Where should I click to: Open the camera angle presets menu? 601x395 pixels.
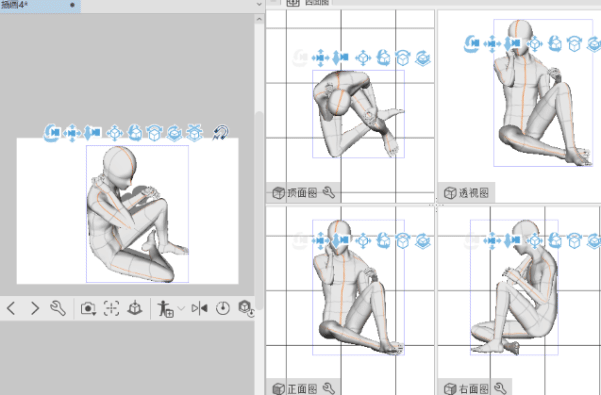[88, 308]
